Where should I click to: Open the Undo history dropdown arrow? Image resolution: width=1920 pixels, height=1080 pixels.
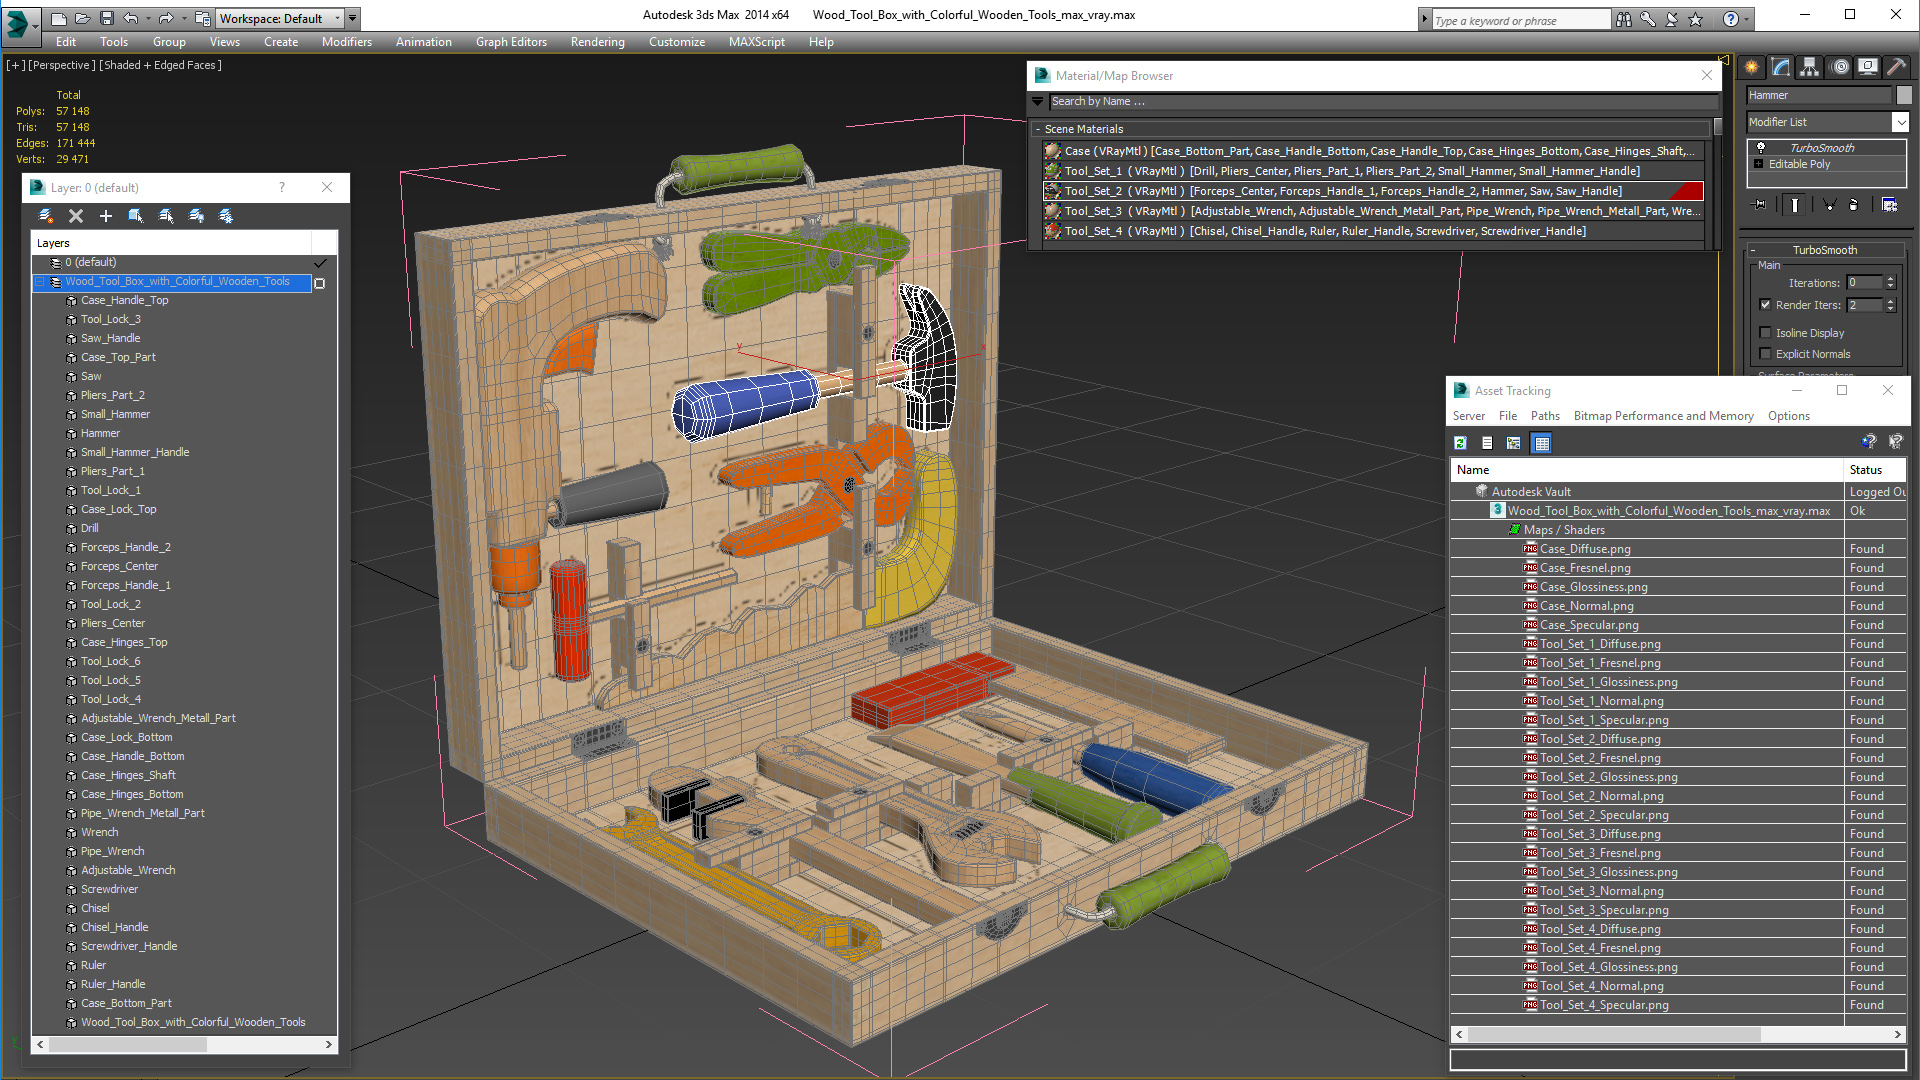click(148, 18)
